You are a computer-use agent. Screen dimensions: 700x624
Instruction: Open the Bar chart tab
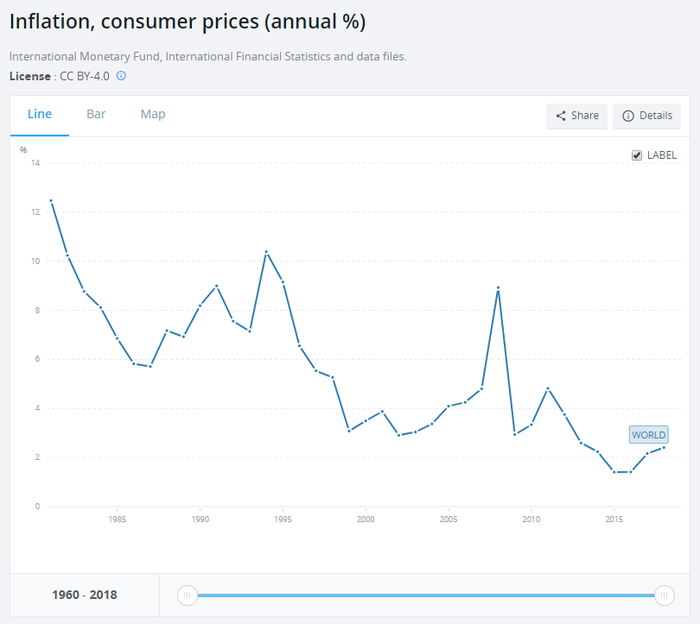coord(96,114)
